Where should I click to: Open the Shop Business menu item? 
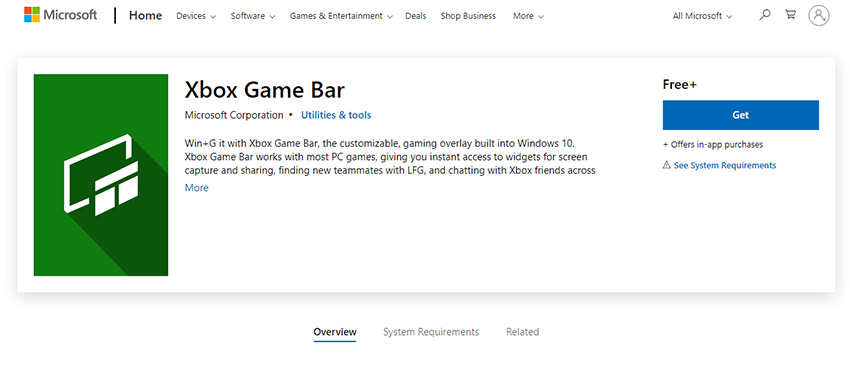click(468, 16)
